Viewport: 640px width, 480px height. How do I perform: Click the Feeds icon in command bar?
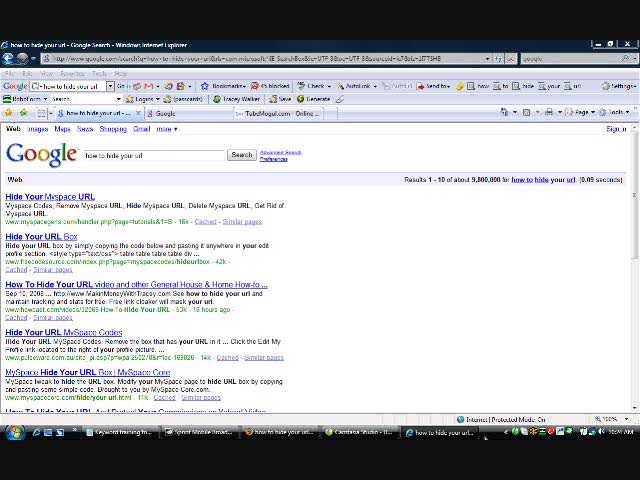tap(527, 112)
